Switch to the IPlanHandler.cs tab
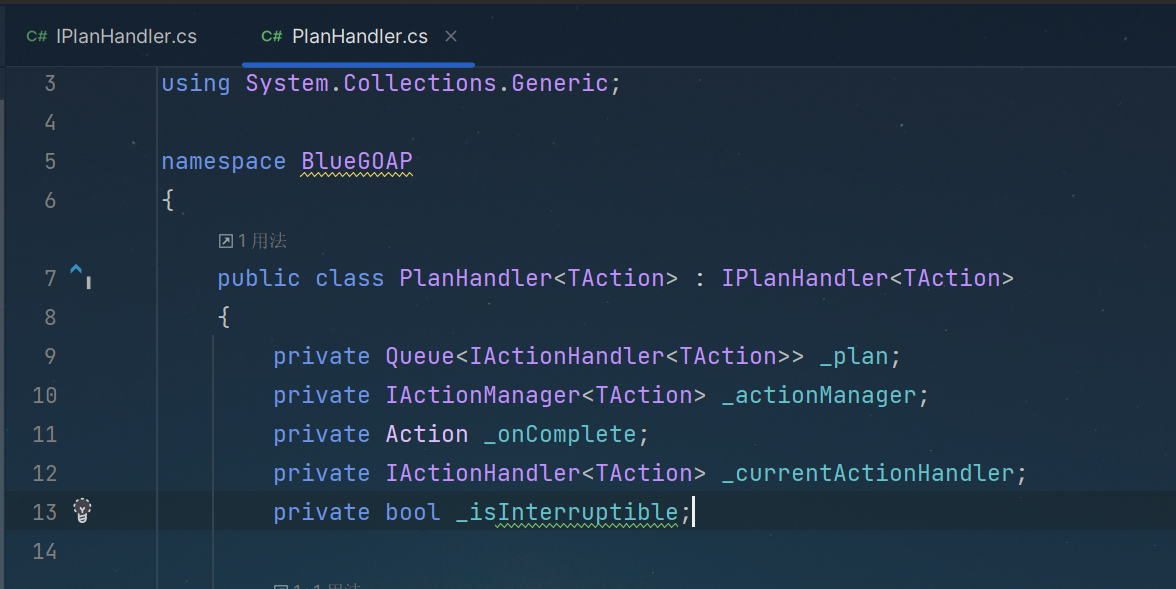The height and width of the screenshot is (589, 1176). [x=111, y=36]
